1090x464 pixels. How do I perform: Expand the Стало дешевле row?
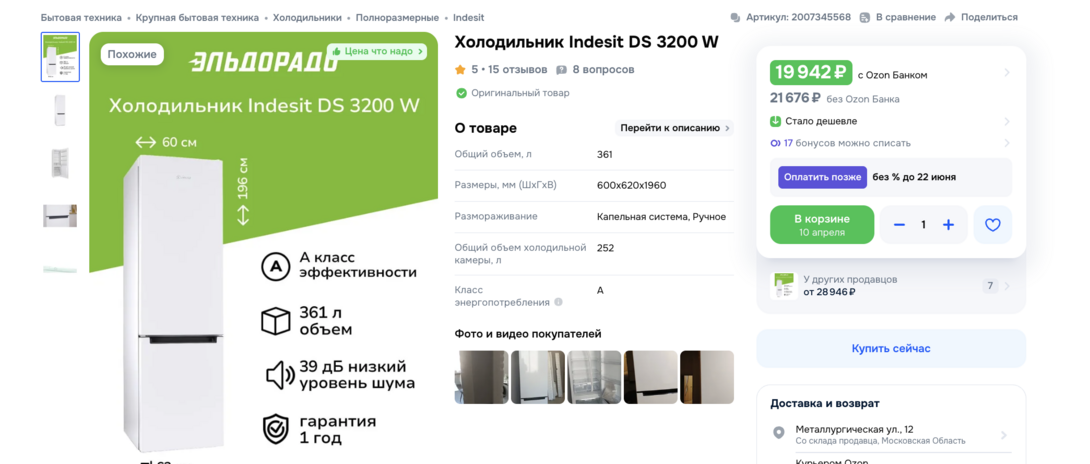pos(890,121)
